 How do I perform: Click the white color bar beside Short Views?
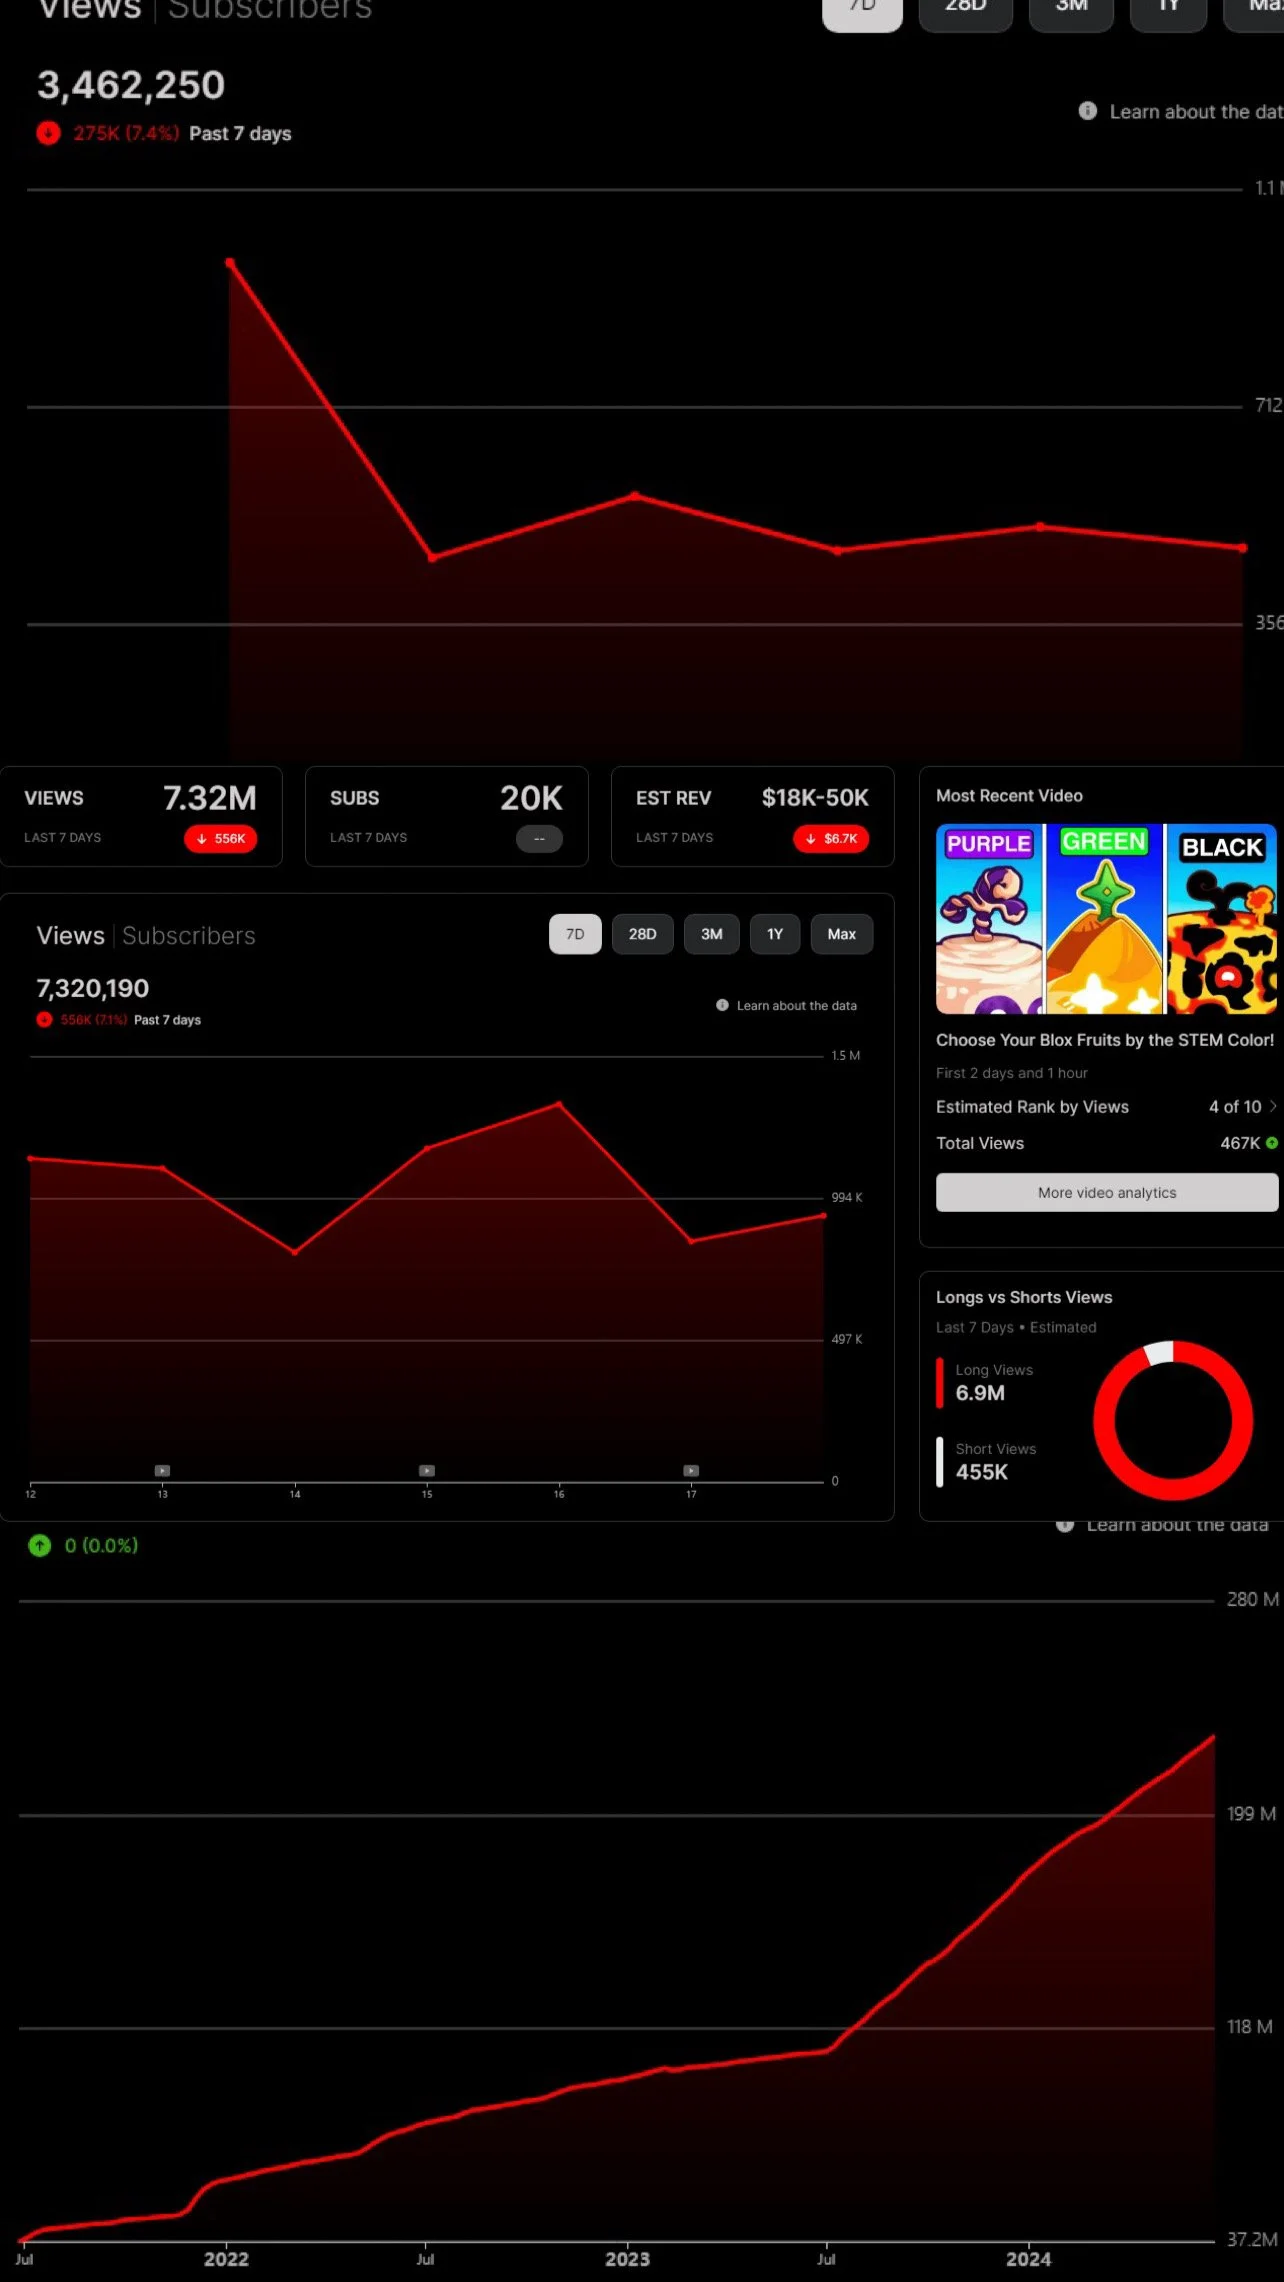click(940, 1462)
